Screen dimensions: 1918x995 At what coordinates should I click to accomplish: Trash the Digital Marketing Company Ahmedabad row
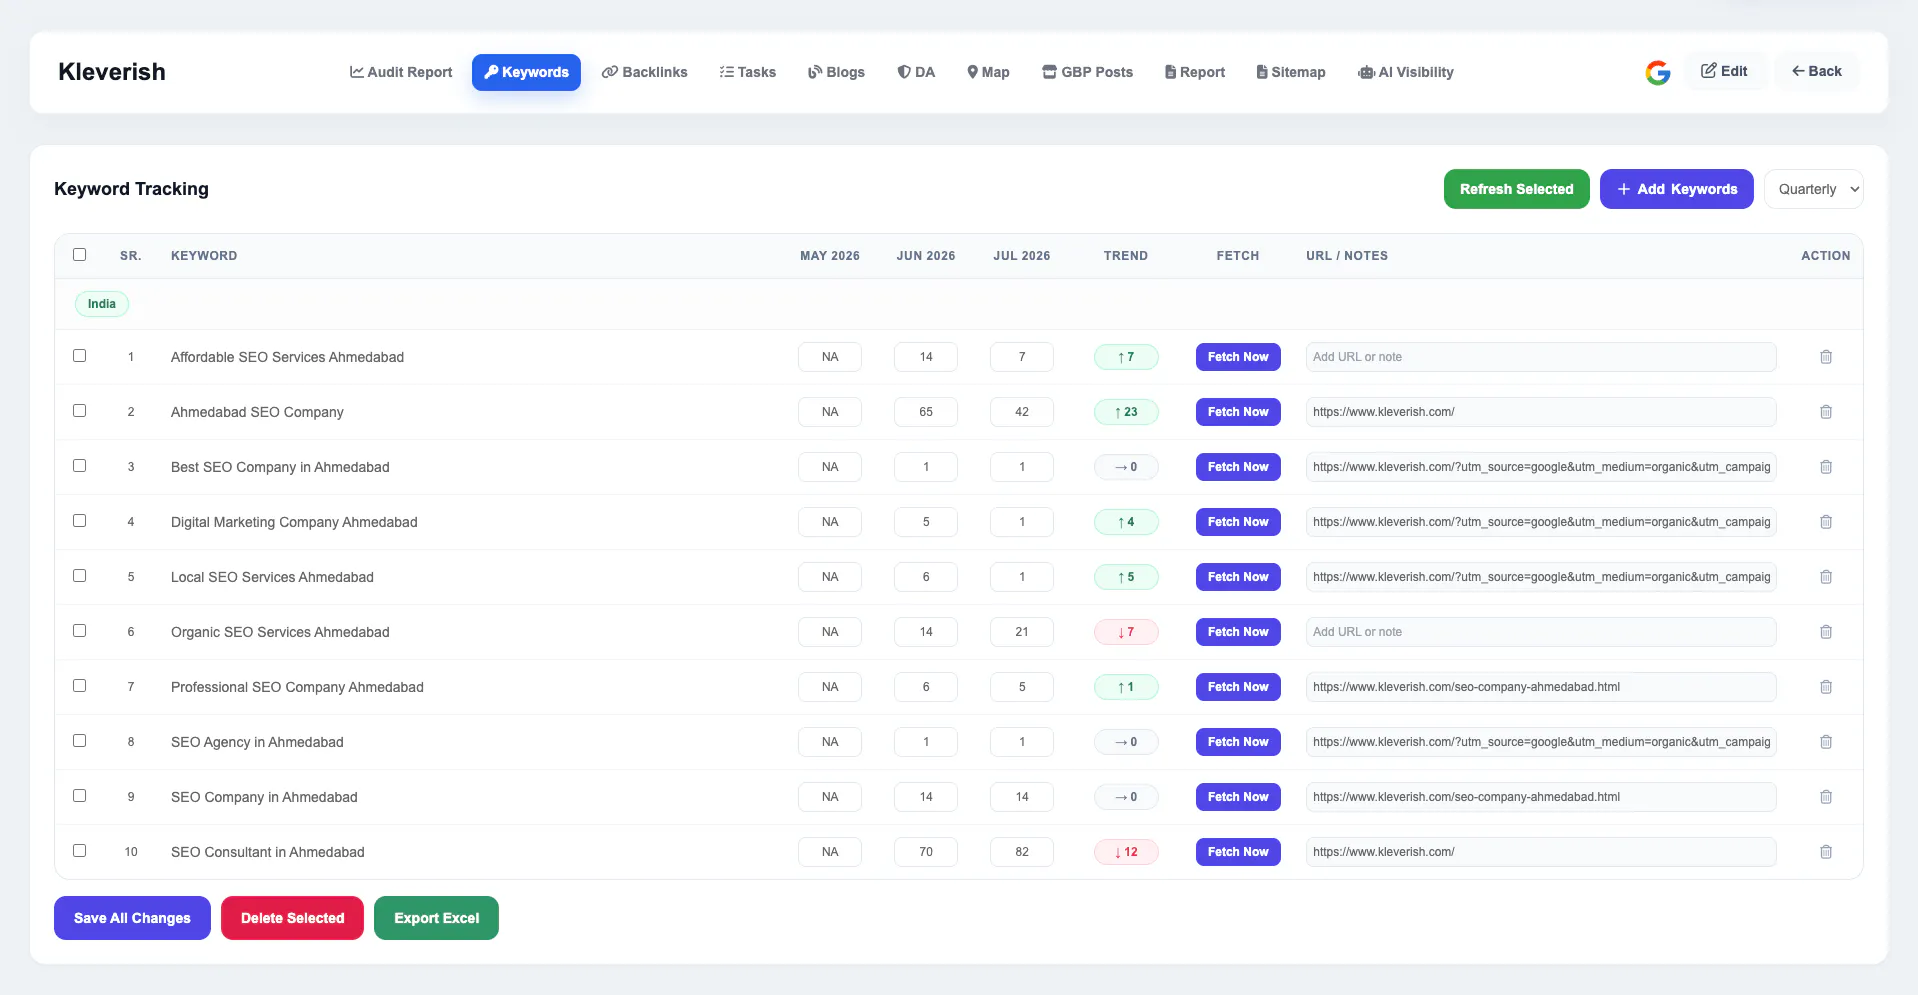[1825, 522]
